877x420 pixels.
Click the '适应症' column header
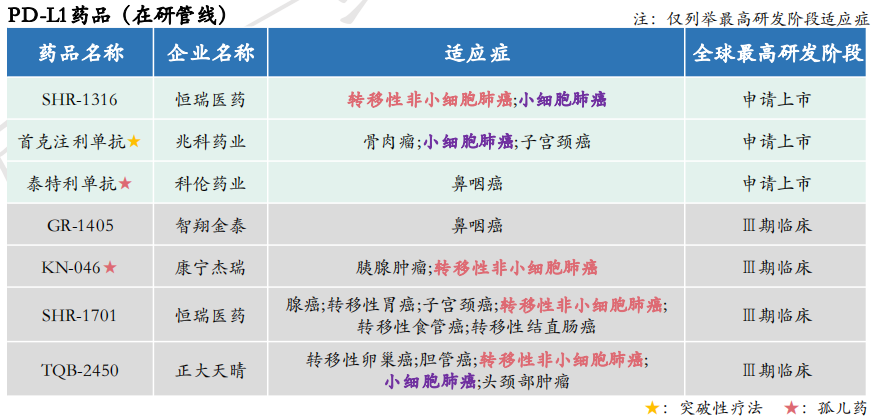click(477, 53)
